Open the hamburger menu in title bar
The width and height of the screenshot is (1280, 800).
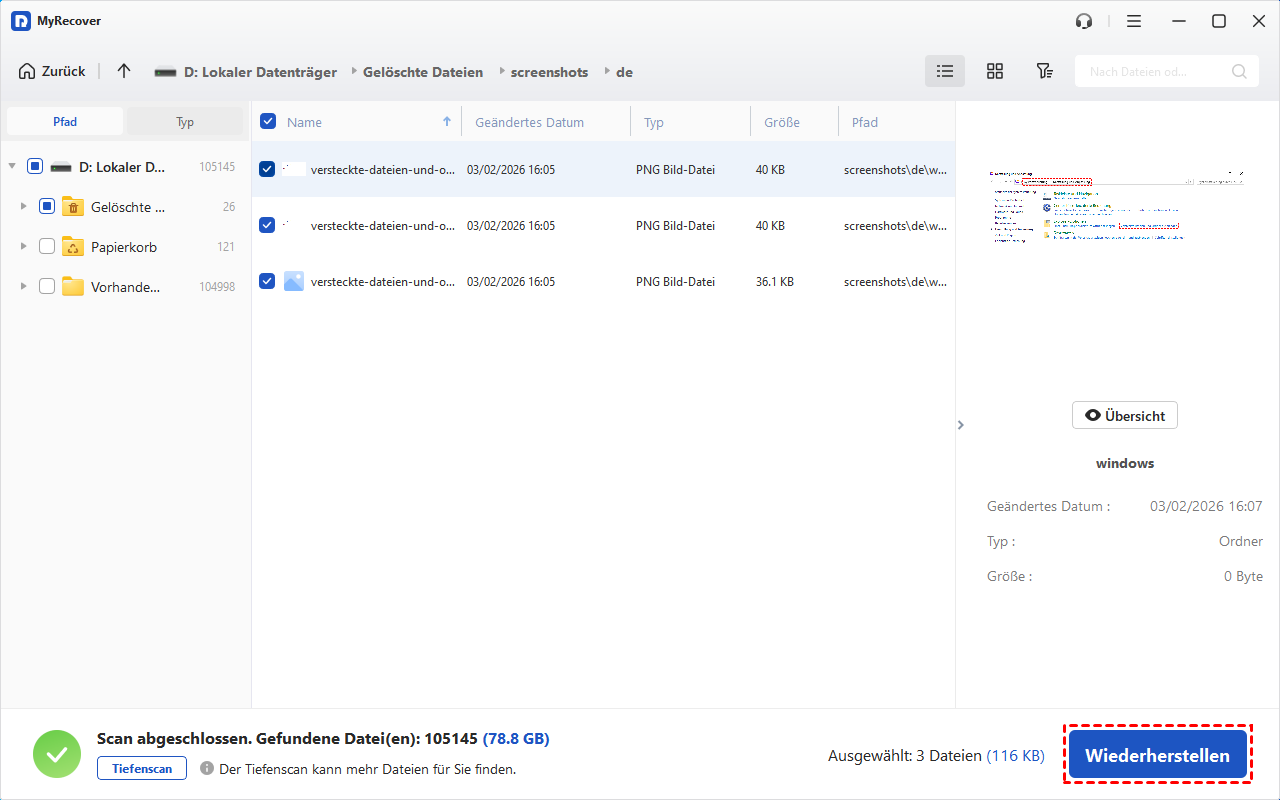(1134, 21)
